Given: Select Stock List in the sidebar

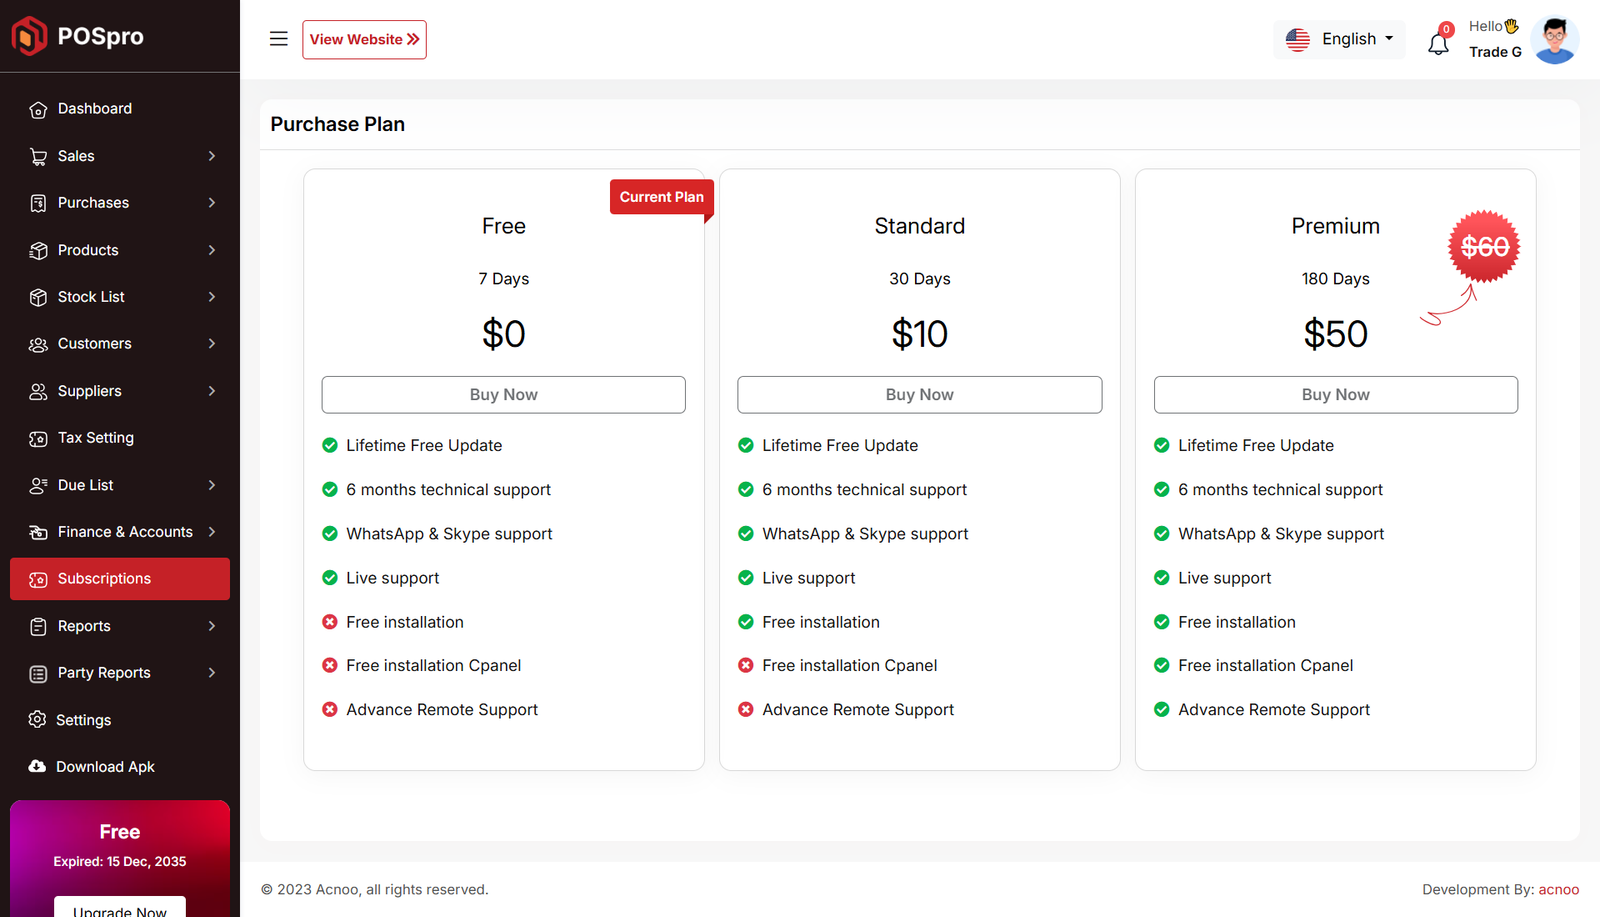Looking at the screenshot, I should pyautogui.click(x=91, y=297).
